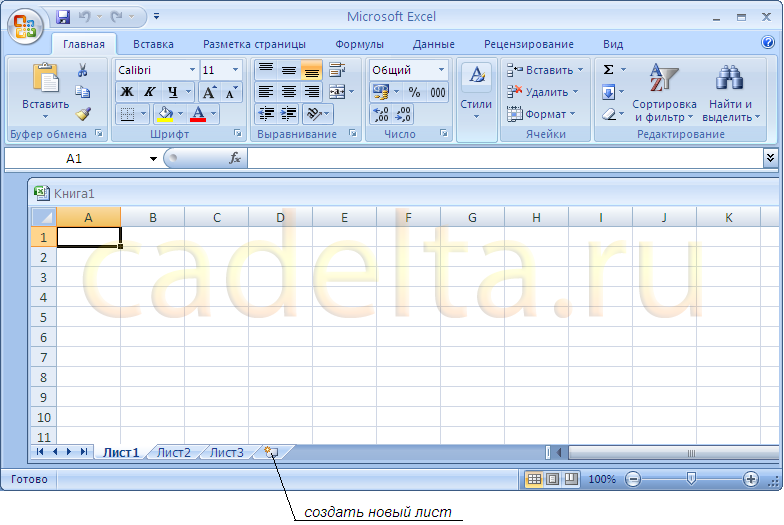Expand the formula bar
The height and width of the screenshot is (525, 784).
tap(770, 158)
